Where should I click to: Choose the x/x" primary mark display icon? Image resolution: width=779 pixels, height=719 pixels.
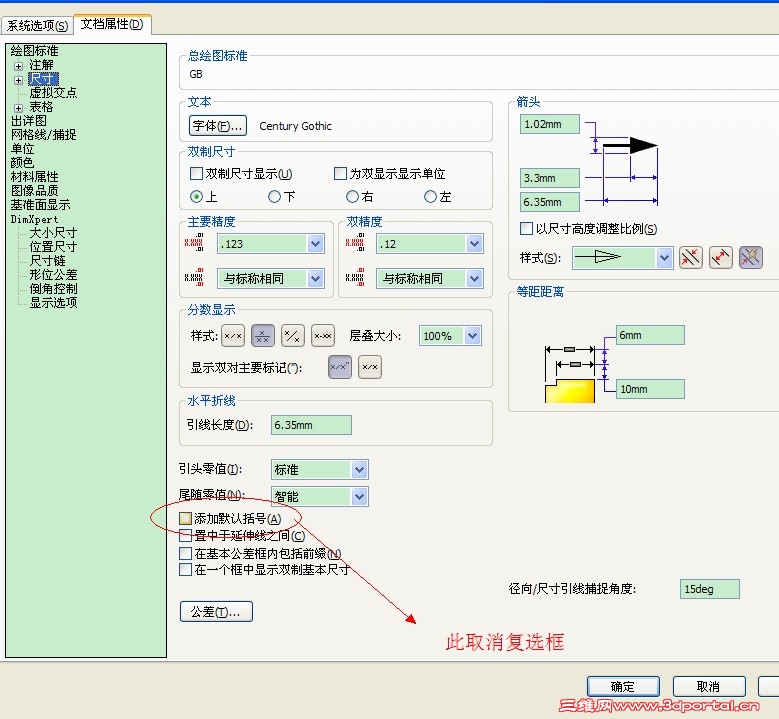(340, 367)
